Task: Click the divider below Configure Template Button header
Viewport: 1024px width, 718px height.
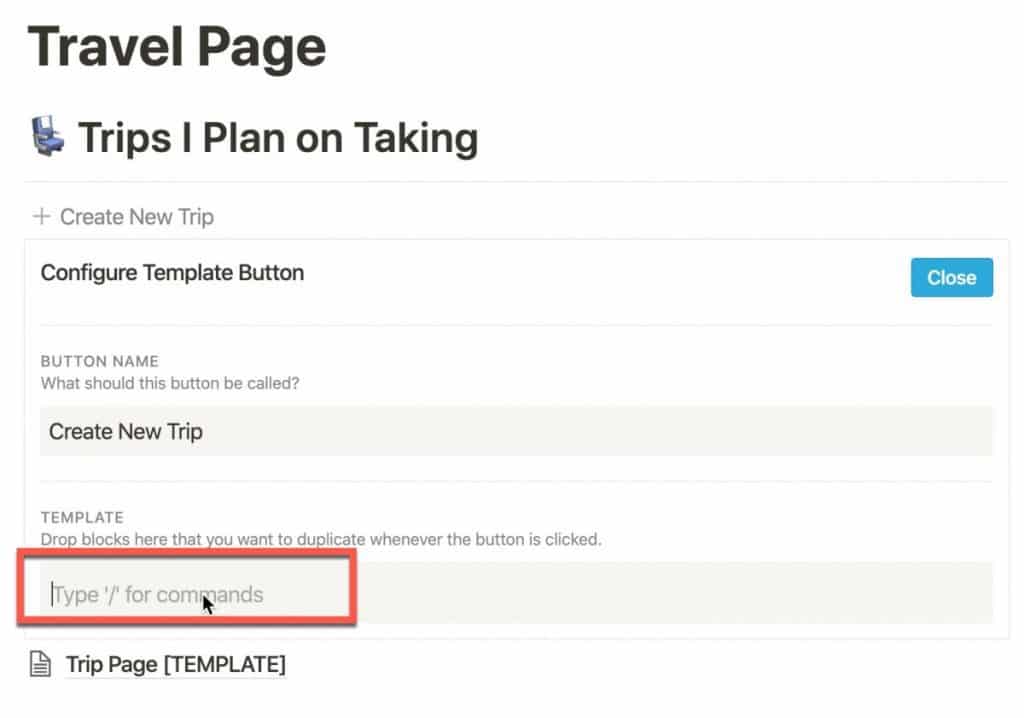Action: point(516,324)
